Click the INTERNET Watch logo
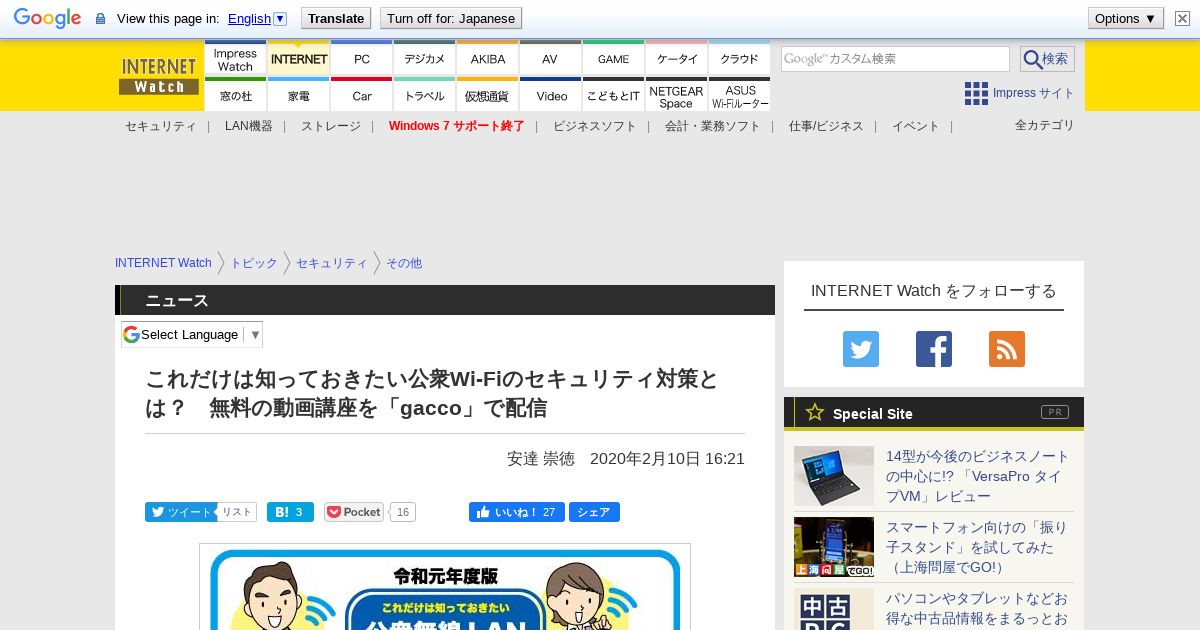 (x=159, y=76)
